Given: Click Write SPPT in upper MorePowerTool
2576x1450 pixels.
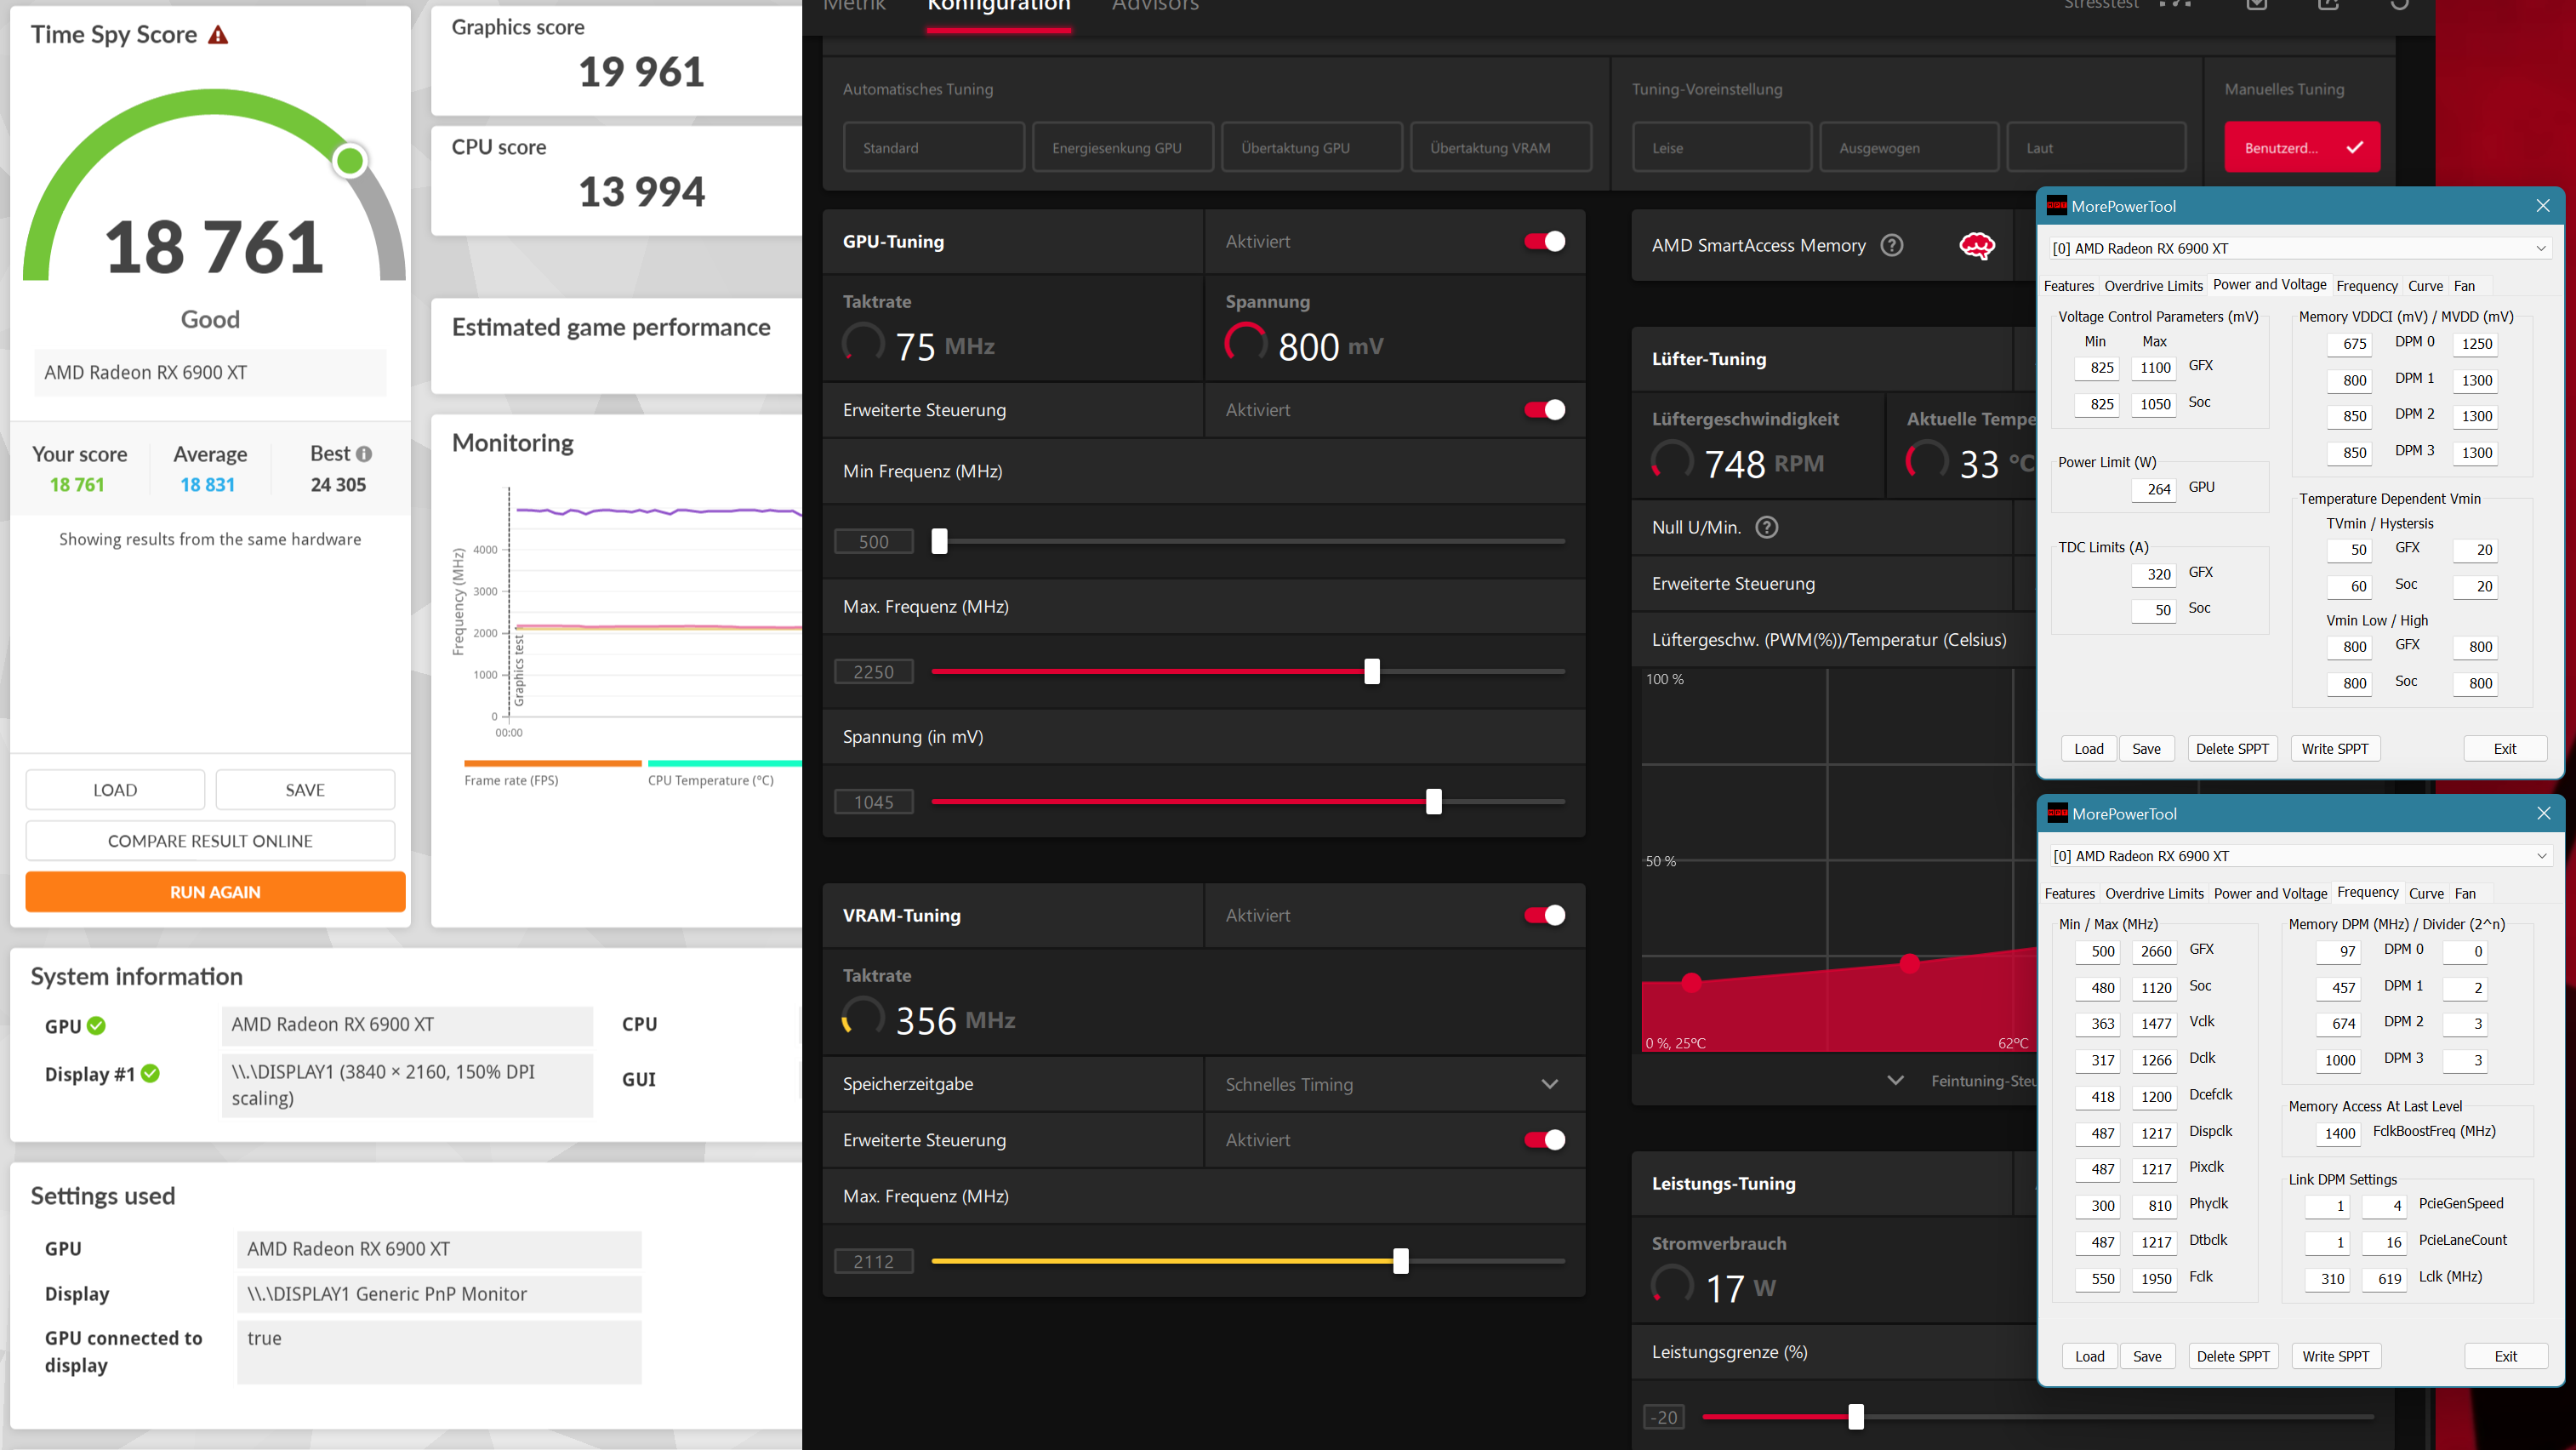Looking at the screenshot, I should tap(2334, 749).
